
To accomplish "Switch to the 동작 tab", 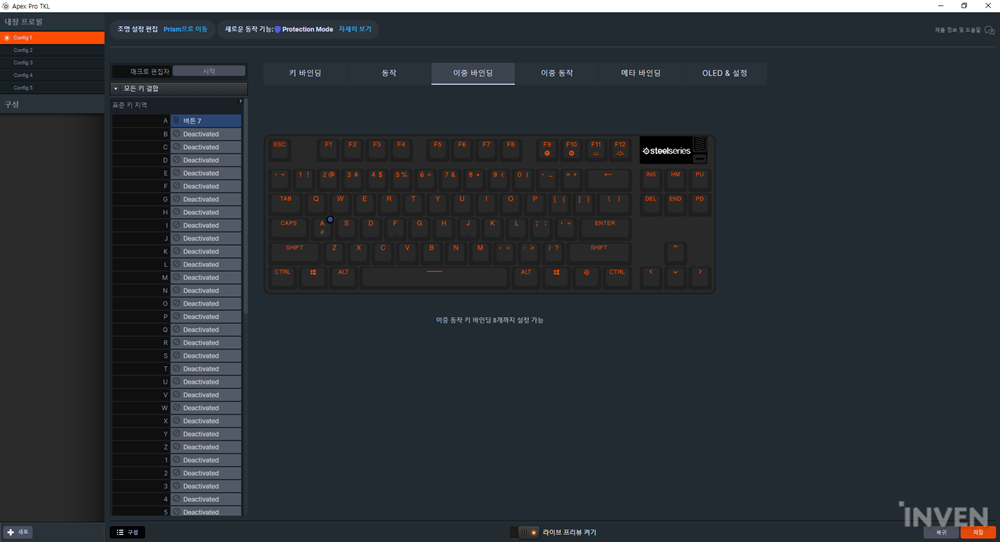I will [x=389, y=73].
